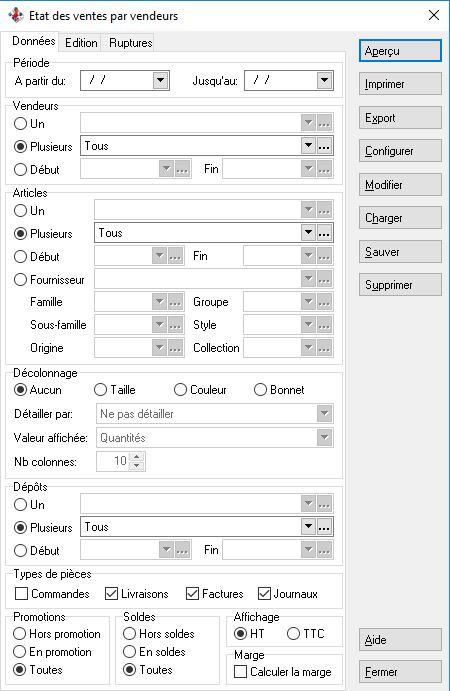This screenshot has width=450, height=691.
Task: Enable the Commandes checkbox
Action: (21, 594)
